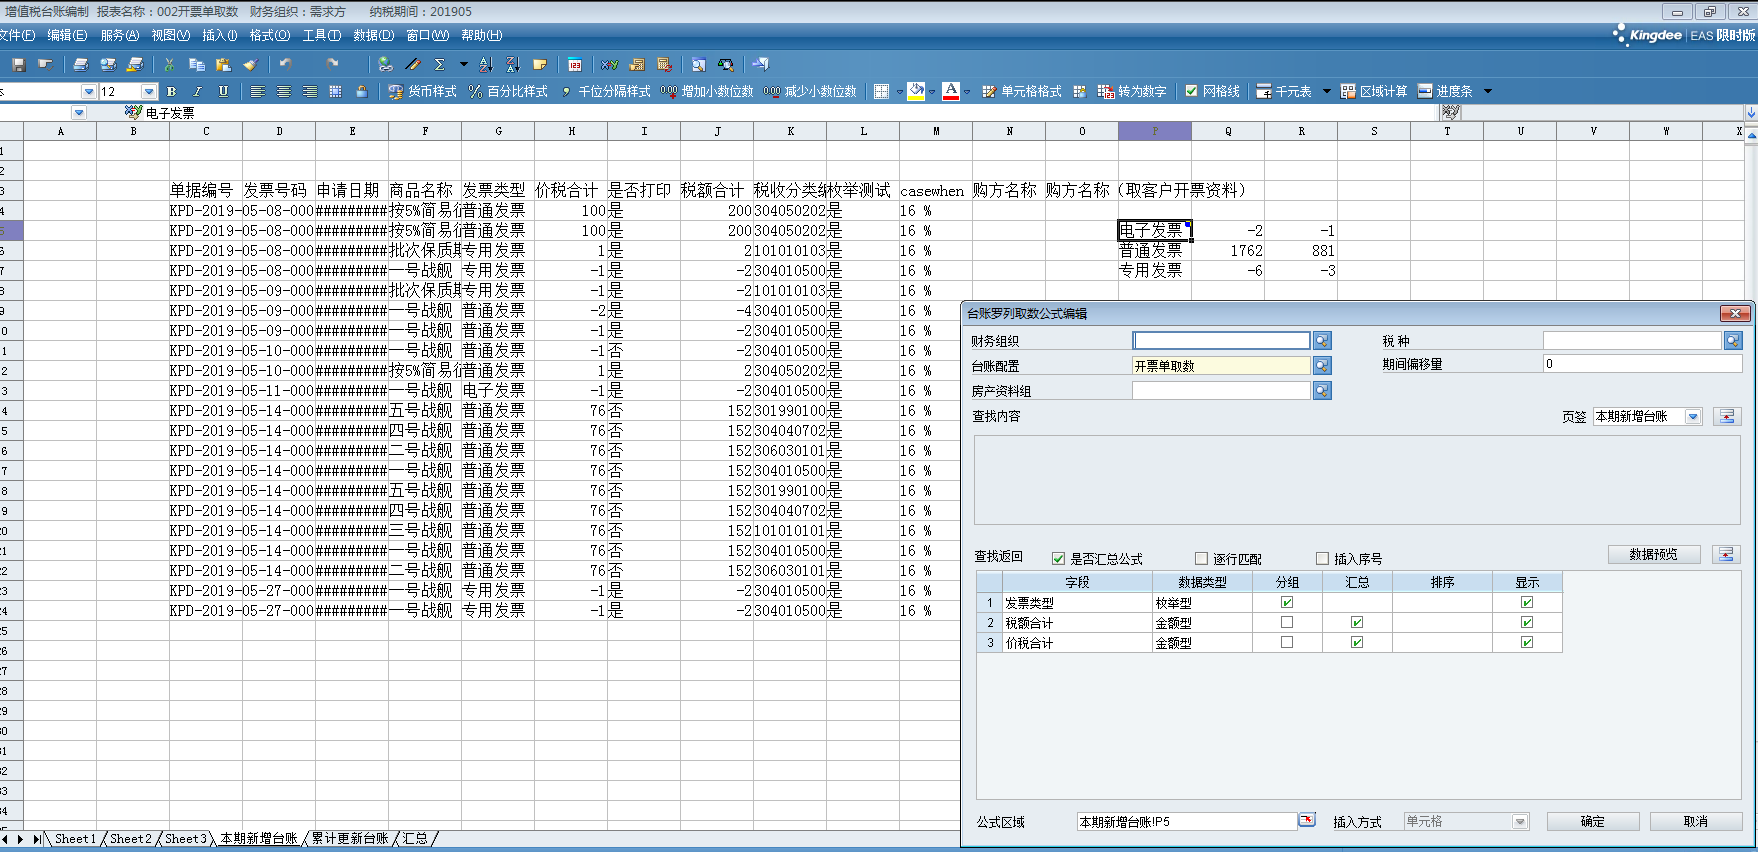The width and height of the screenshot is (1758, 852).
Task: Toggle 汇总 checkbox for 价税合计 row
Action: point(1357,642)
